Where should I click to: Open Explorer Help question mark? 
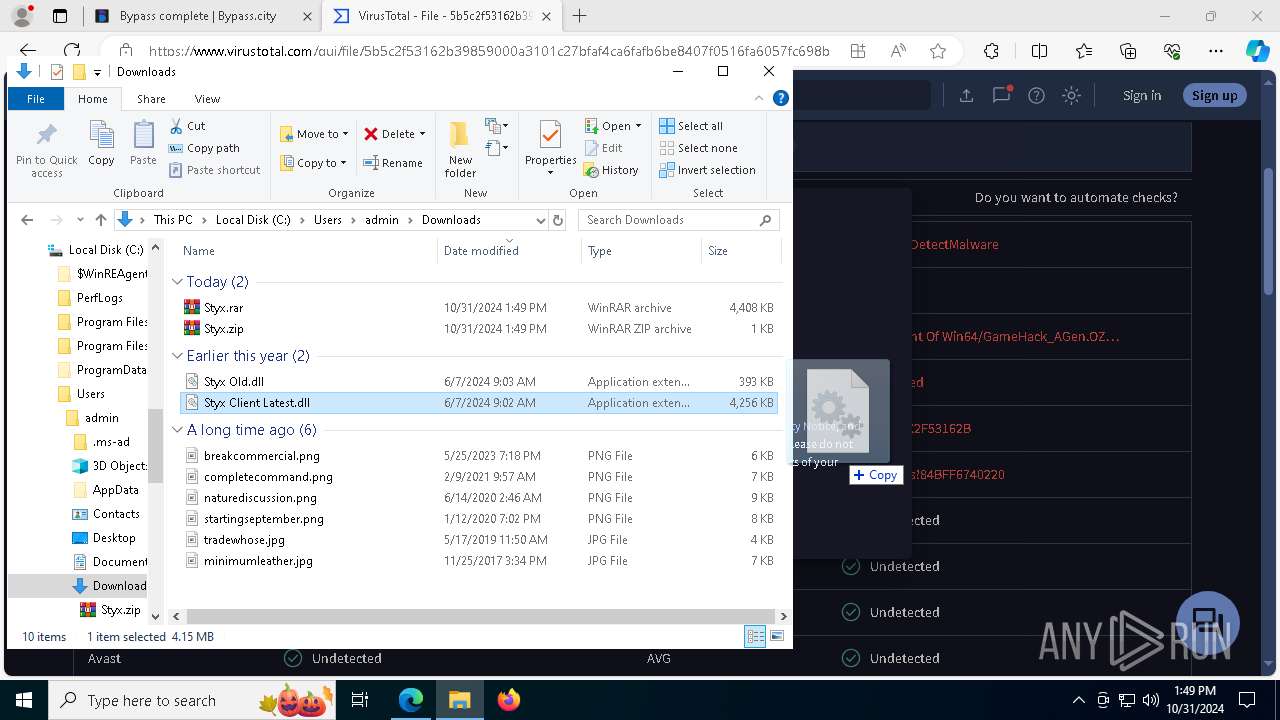[781, 98]
